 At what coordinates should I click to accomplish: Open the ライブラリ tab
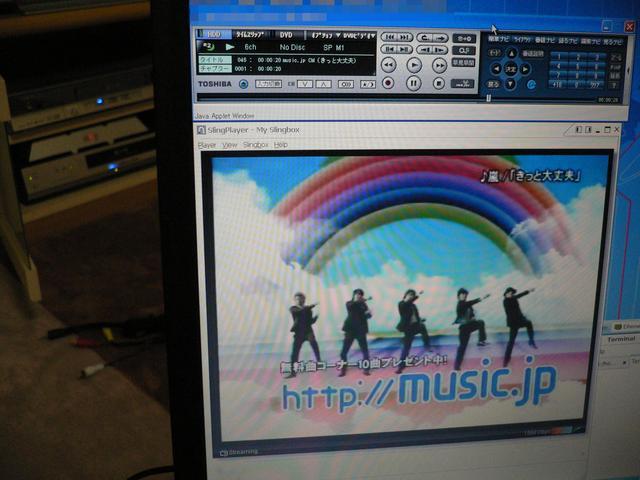pos(522,40)
